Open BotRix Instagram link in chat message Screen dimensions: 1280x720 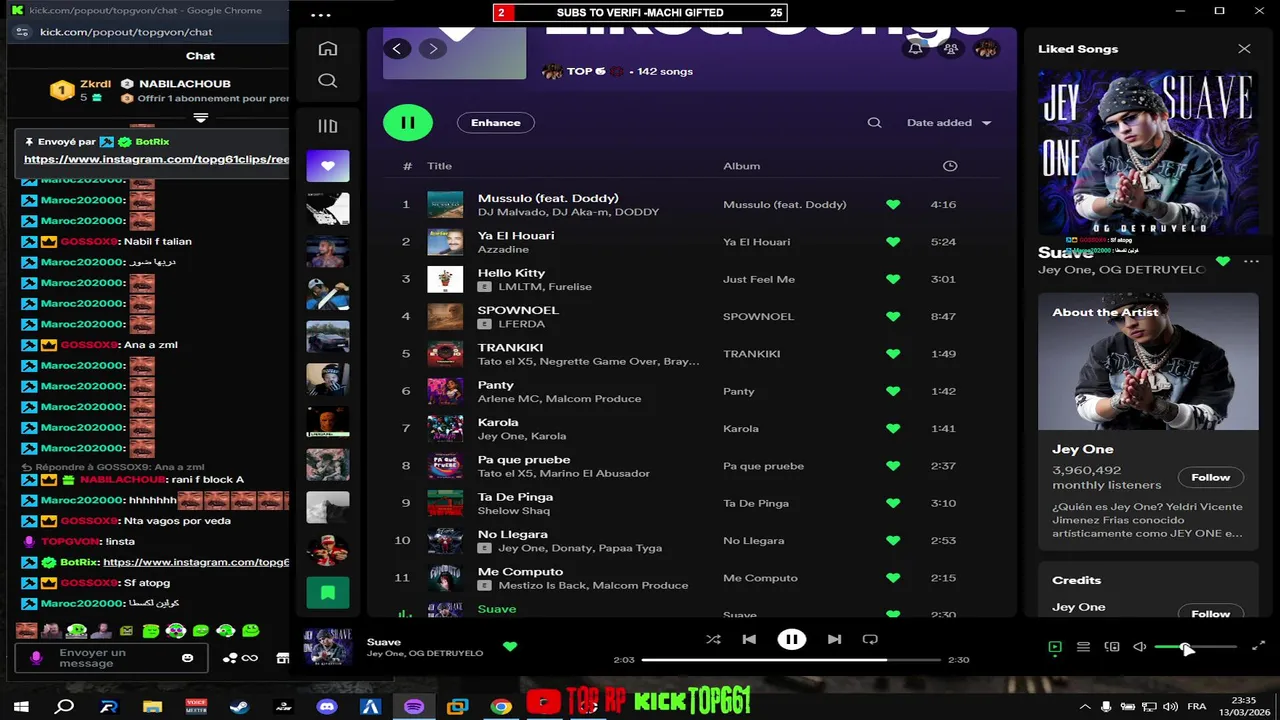196,562
